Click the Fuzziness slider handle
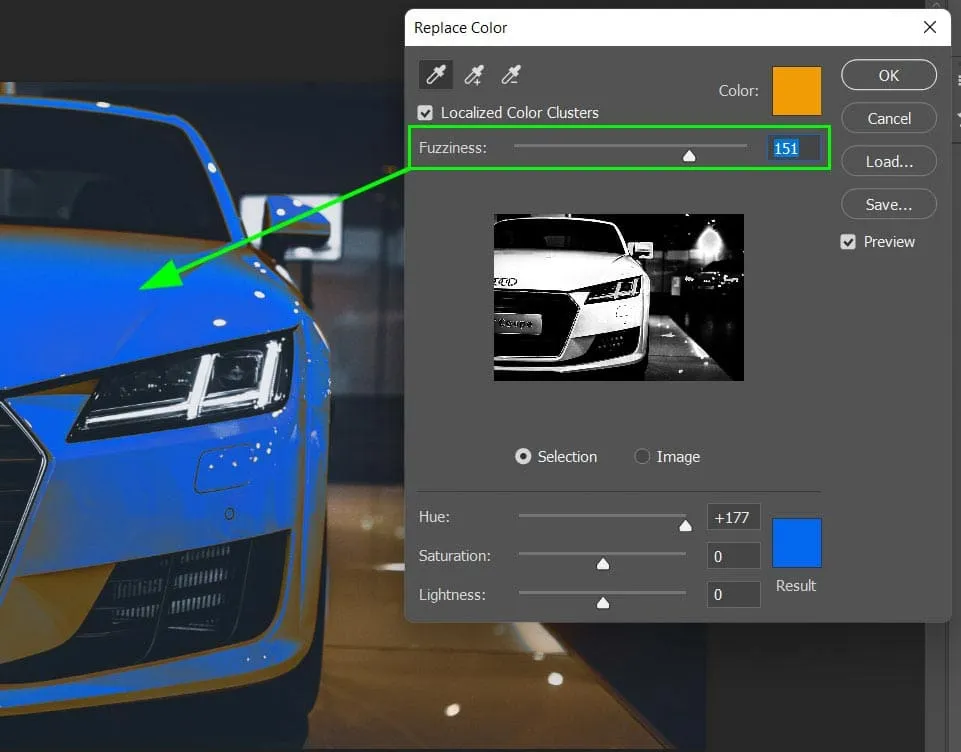 click(689, 155)
